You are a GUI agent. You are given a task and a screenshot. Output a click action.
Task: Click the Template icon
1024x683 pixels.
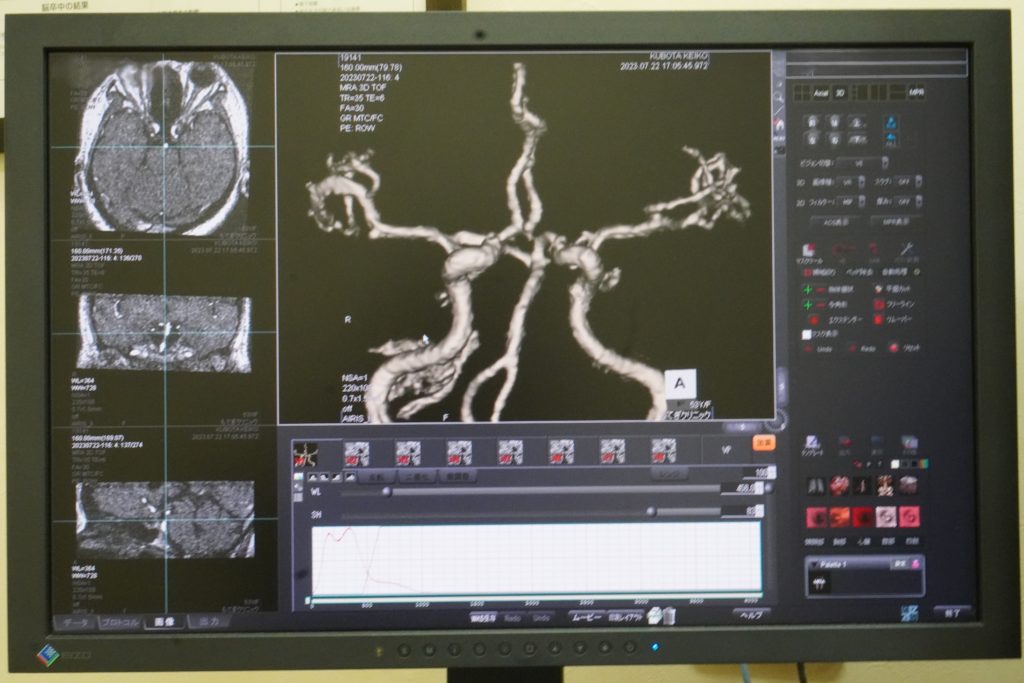pos(813,443)
